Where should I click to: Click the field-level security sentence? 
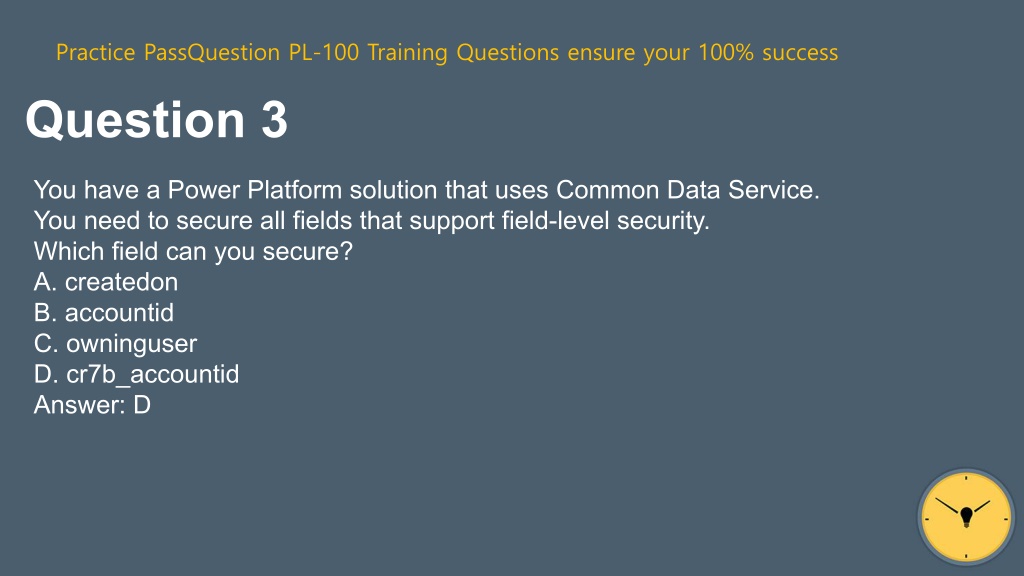372,221
